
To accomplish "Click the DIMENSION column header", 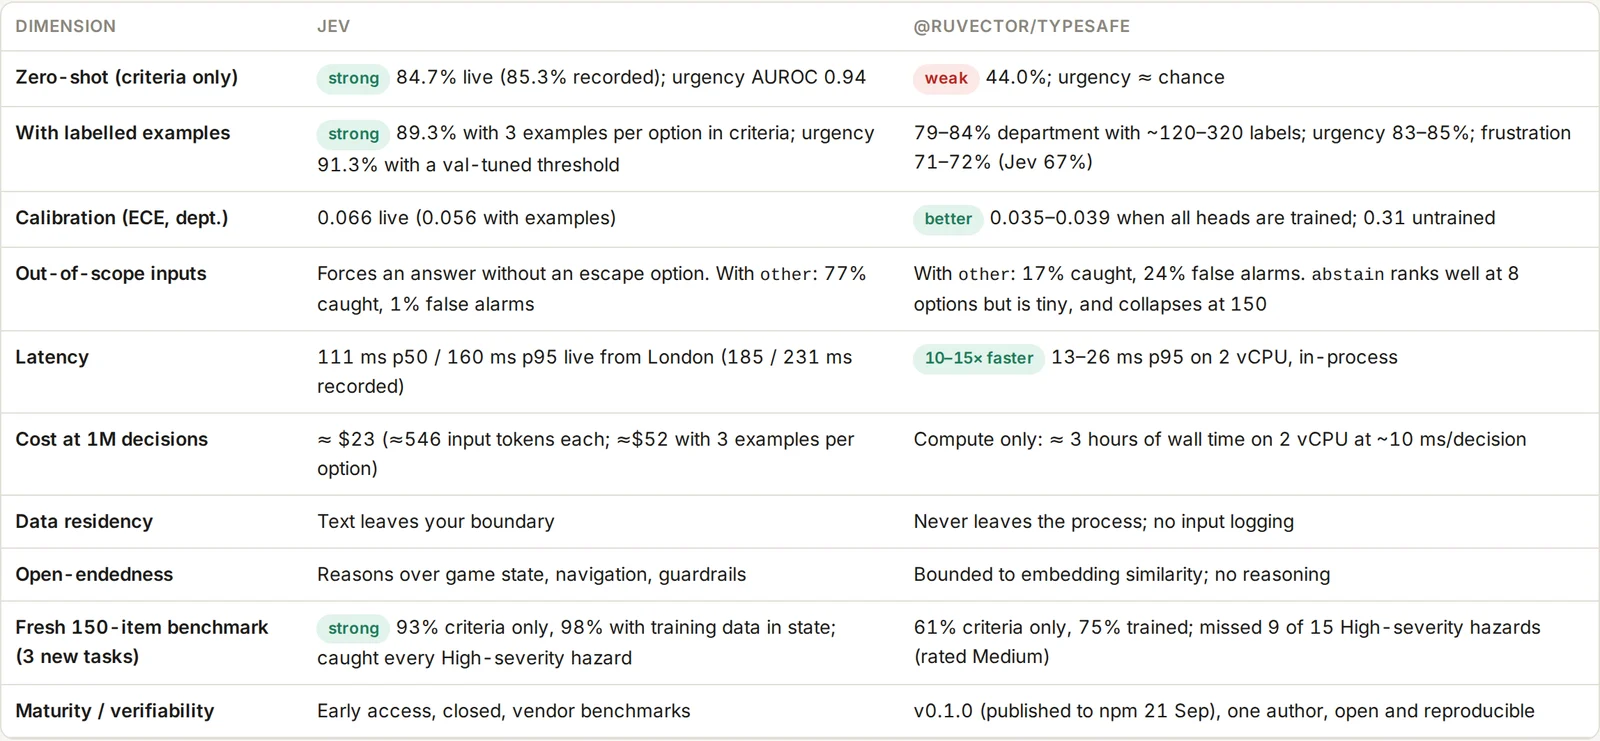I will pos(65,26).
